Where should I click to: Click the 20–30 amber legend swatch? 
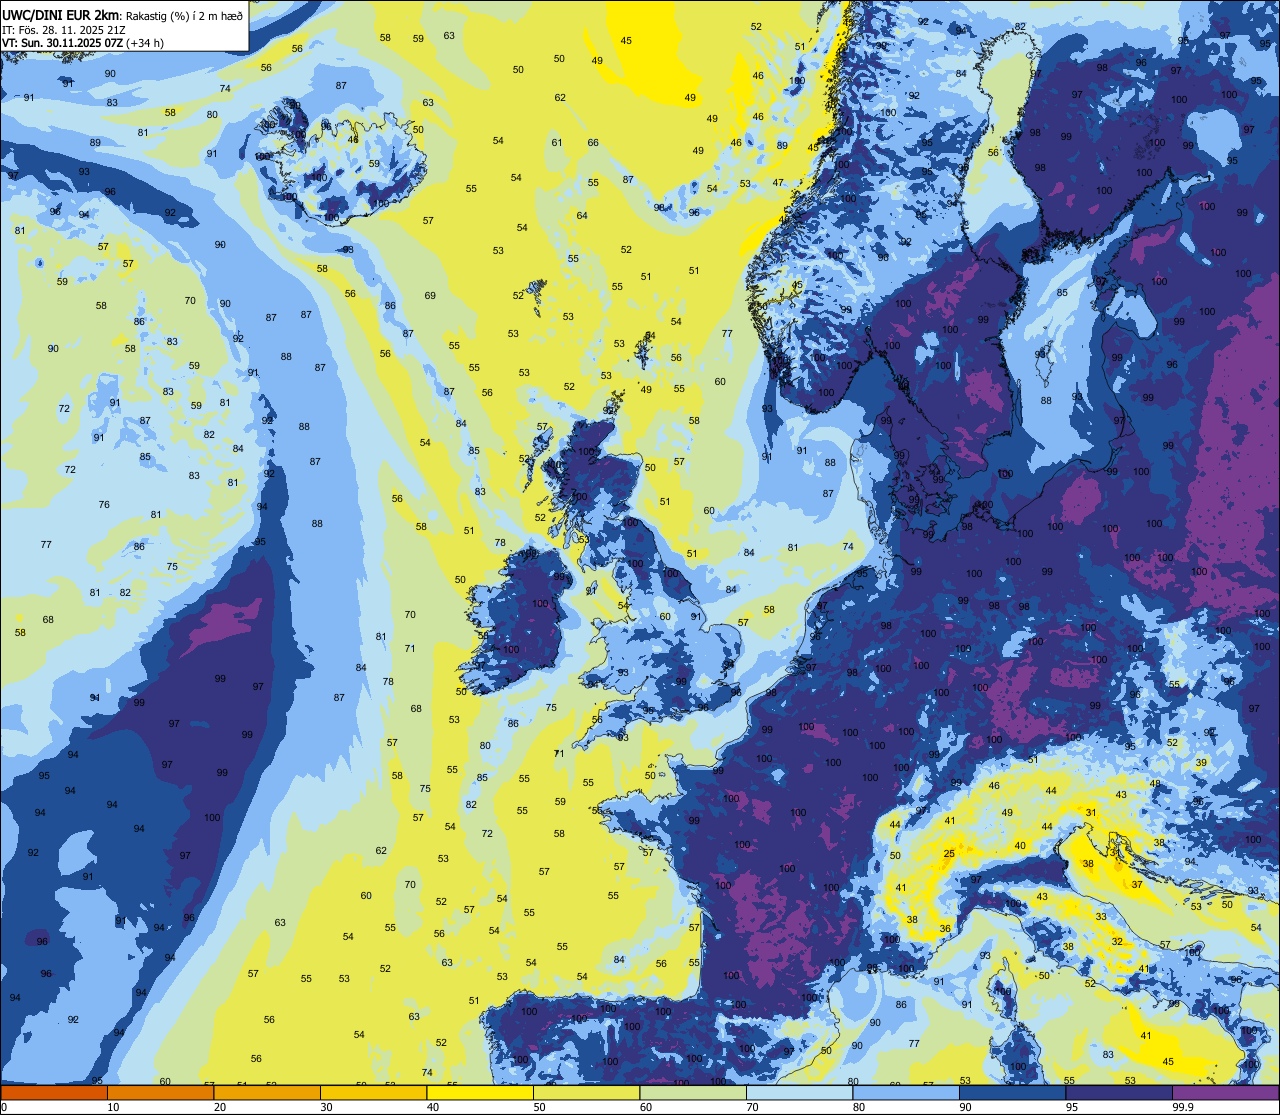267,1092
